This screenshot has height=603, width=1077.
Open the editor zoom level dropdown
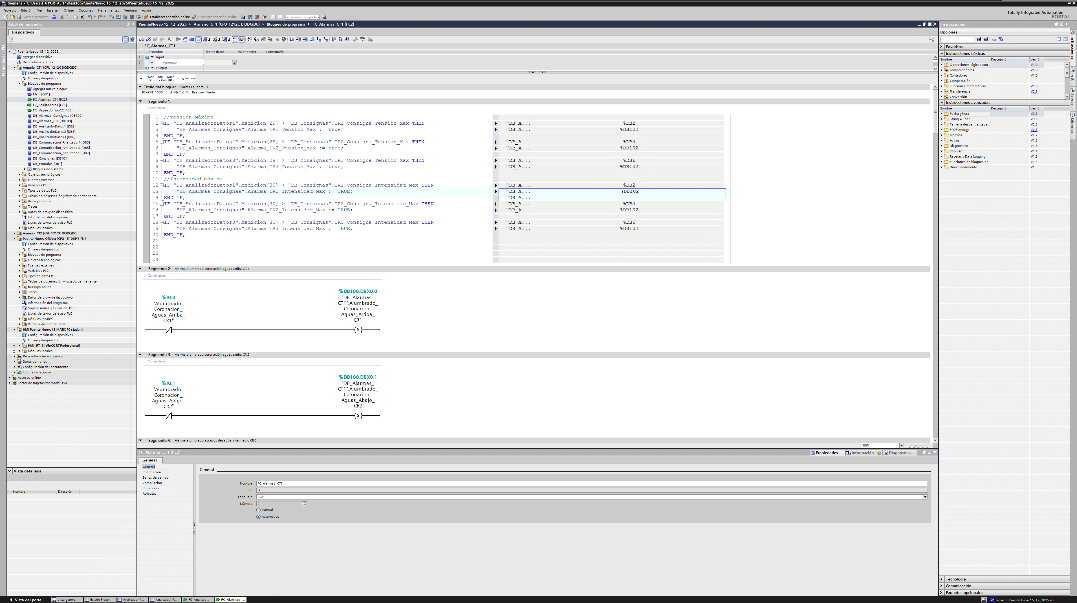[x=902, y=446]
